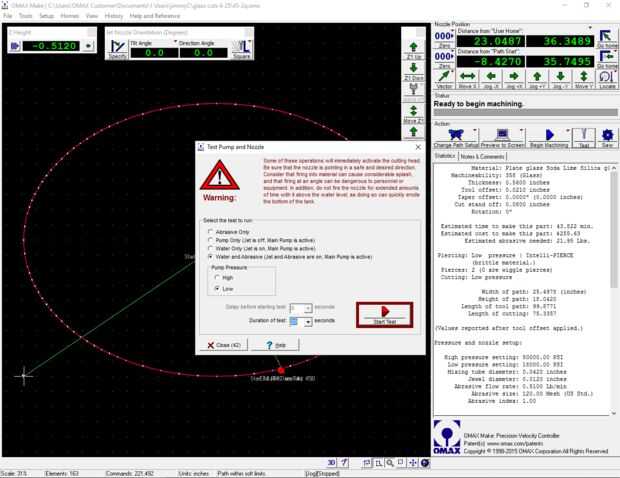Open the View menu
620x478 pixels.
(92, 16)
